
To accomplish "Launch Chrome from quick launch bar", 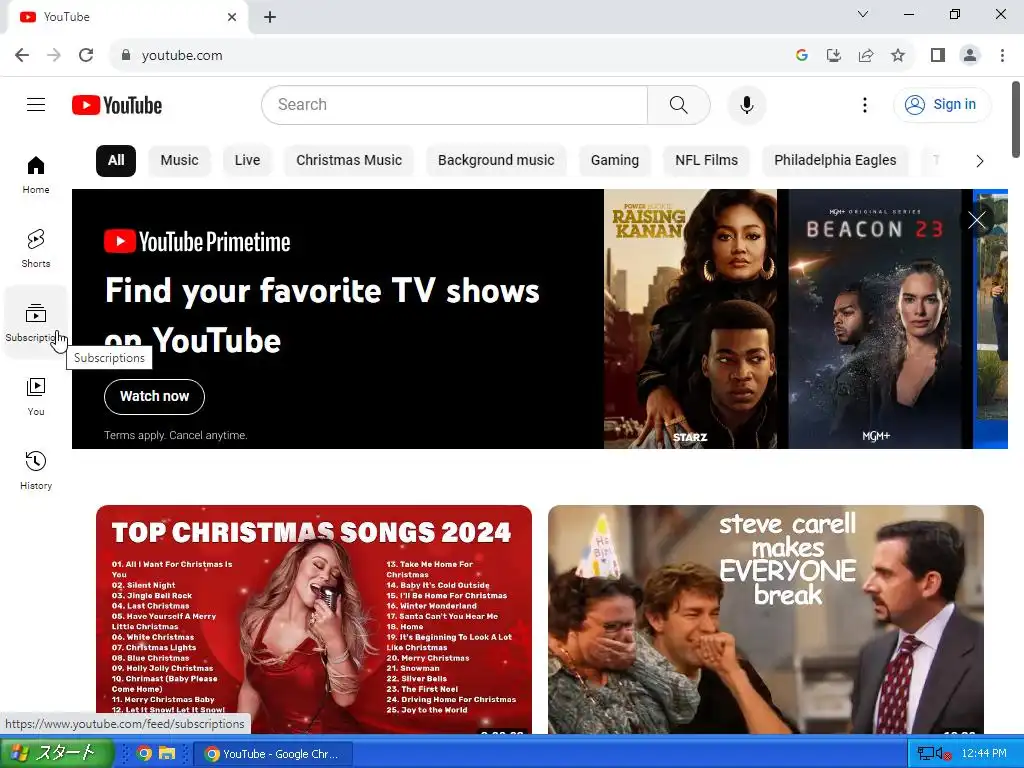I will point(144,754).
